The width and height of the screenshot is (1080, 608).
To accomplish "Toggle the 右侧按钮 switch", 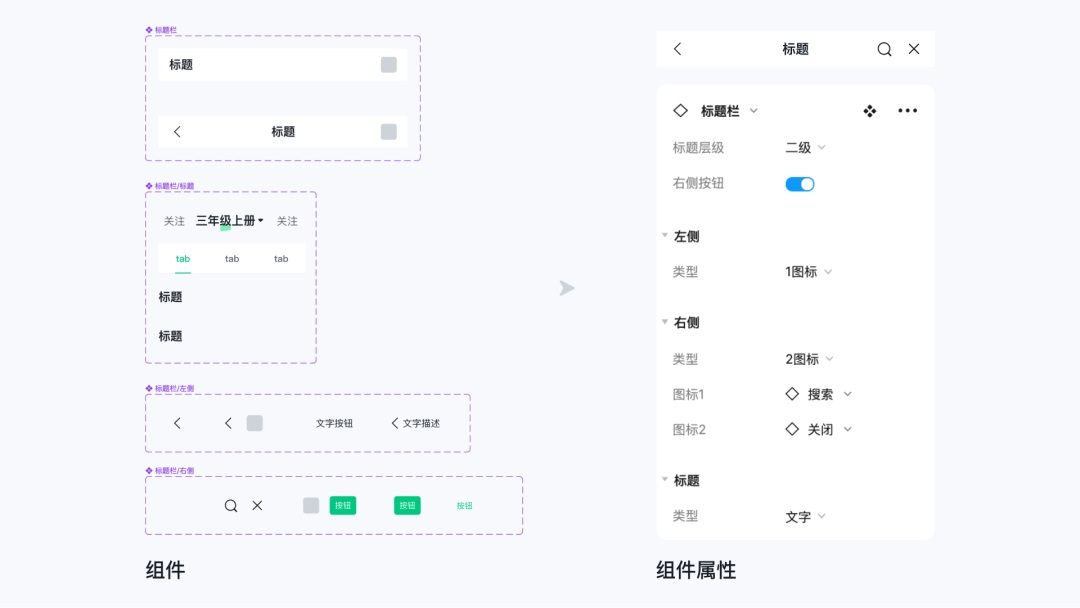I will click(x=800, y=184).
